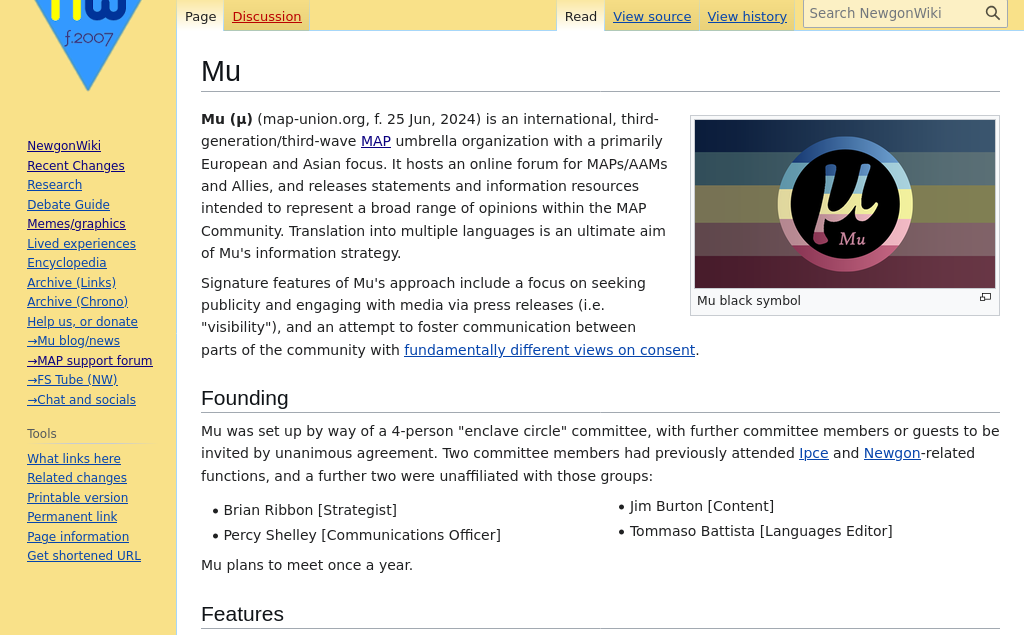This screenshot has height=635, width=1024.
Task: Select the Read tab
Action: (x=581, y=16)
